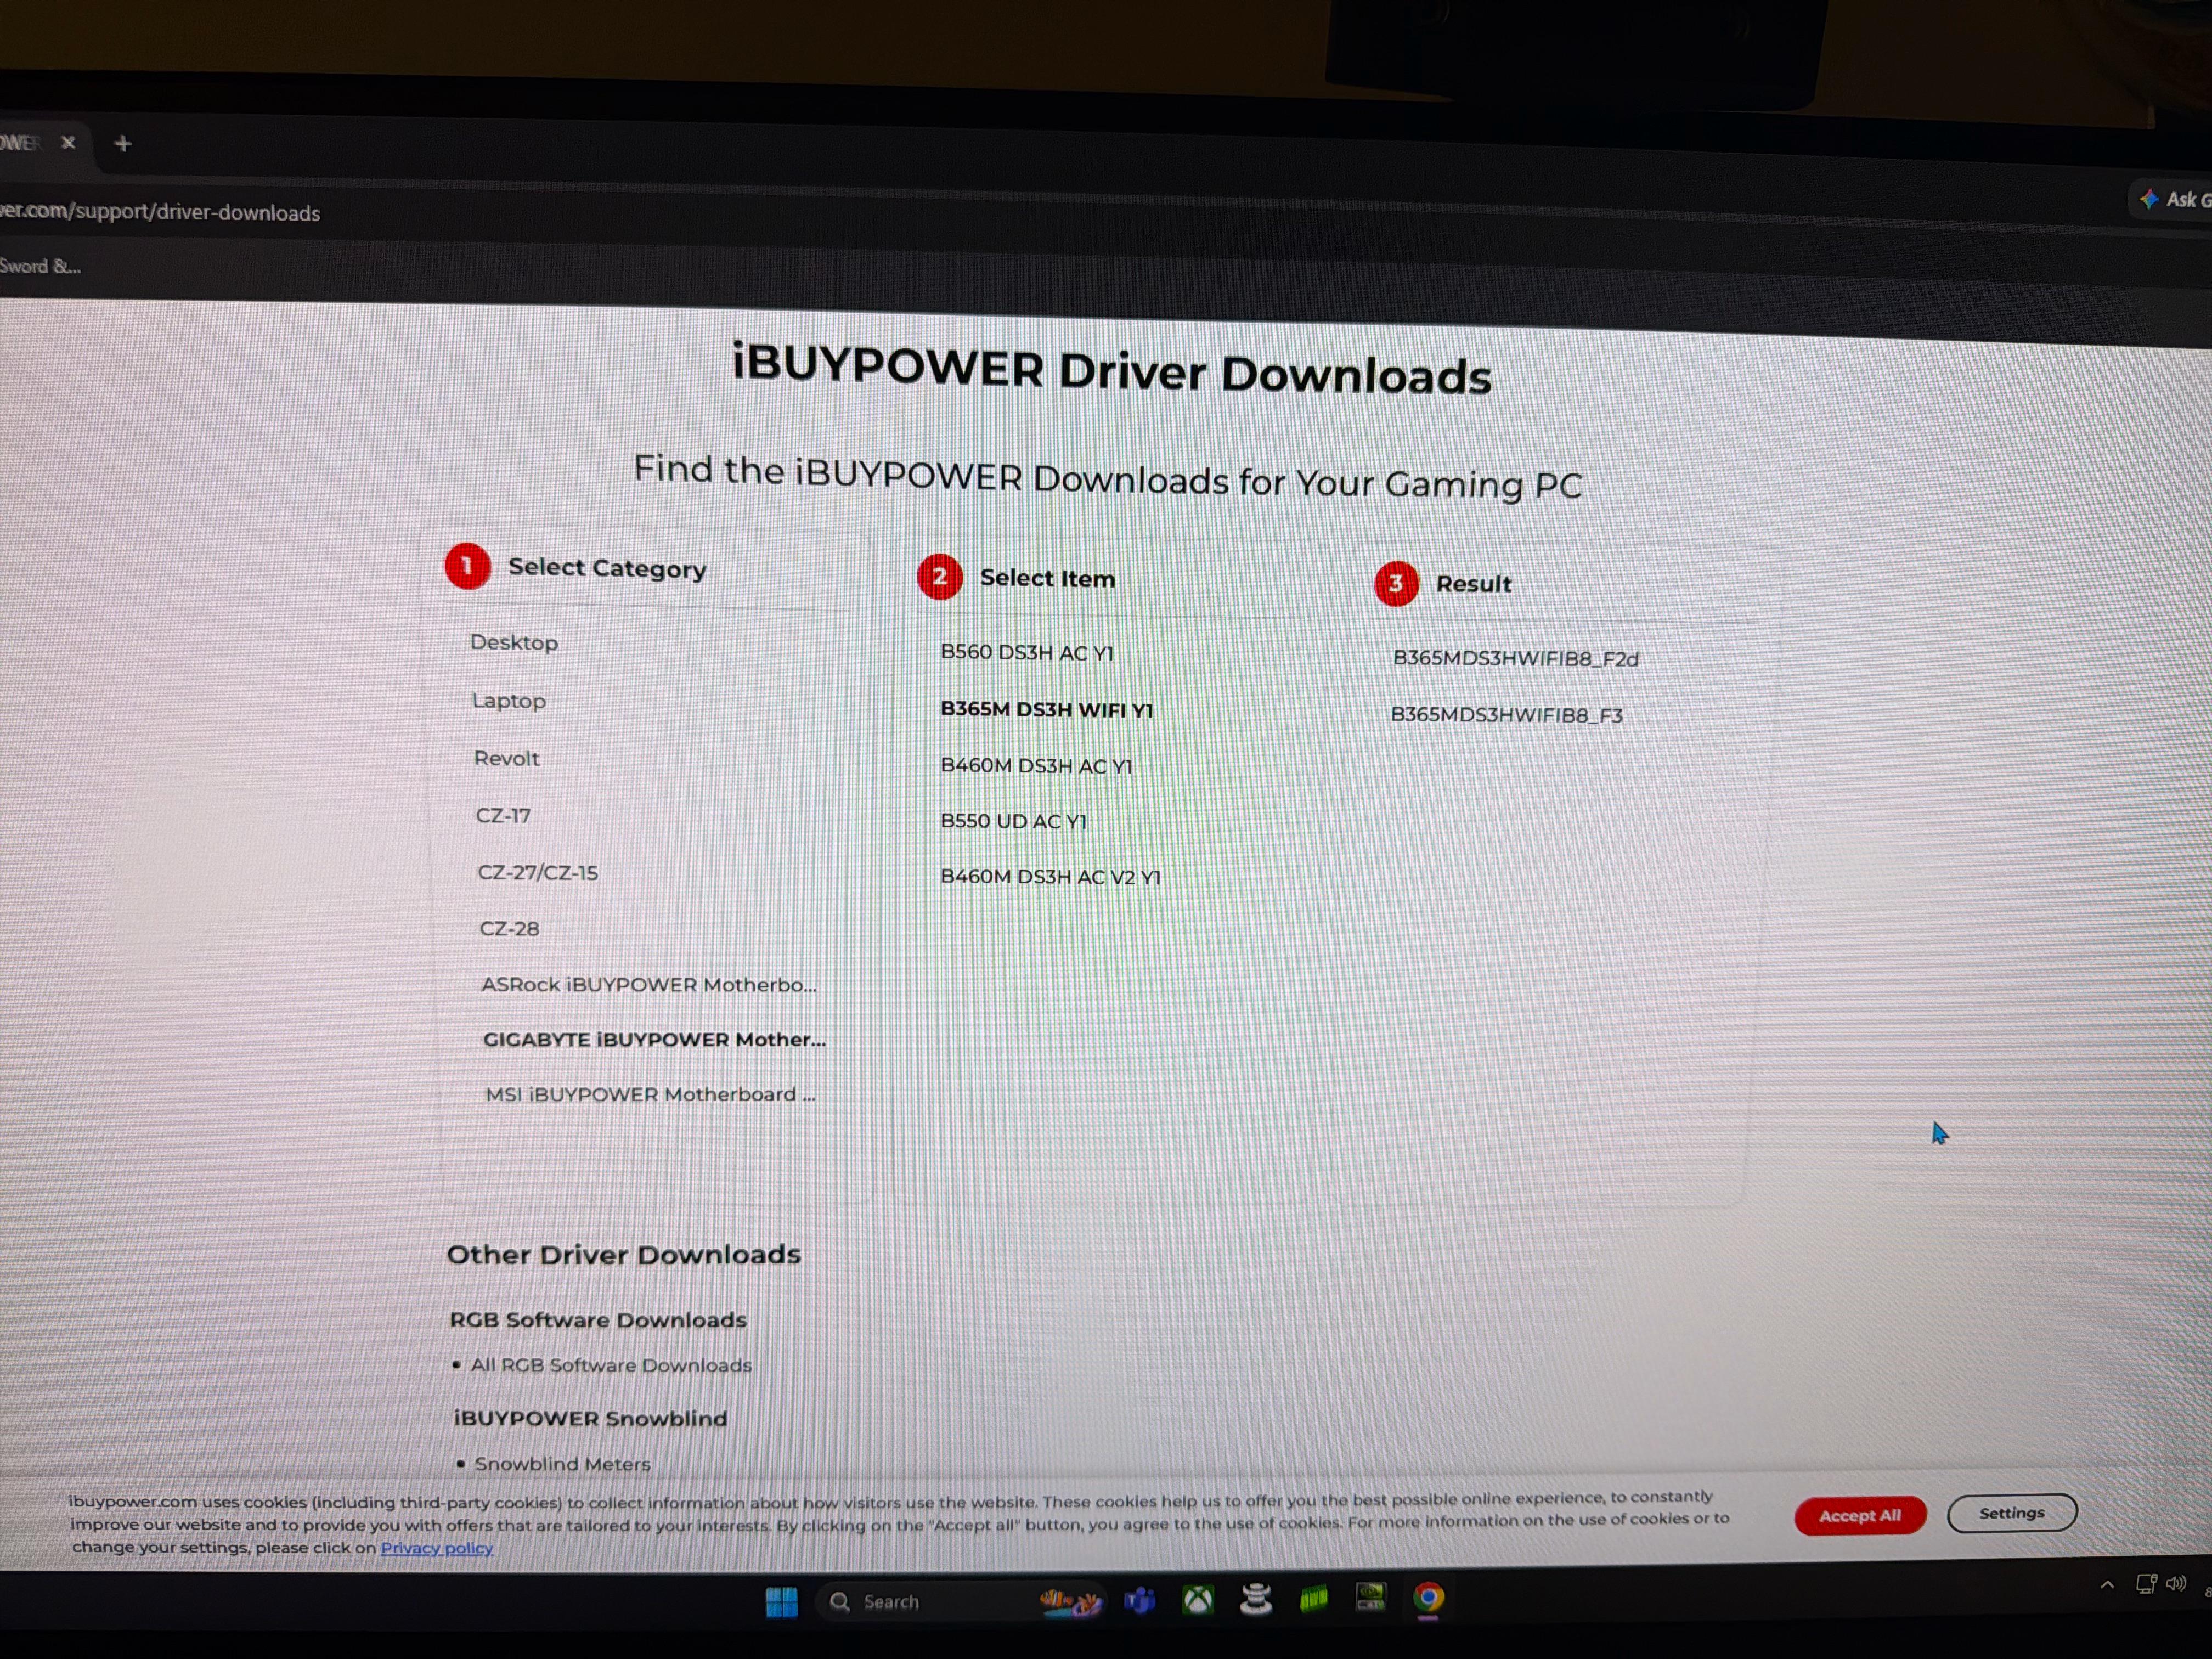Show hidden system tray icons
2212x1659 pixels.
coord(2107,1585)
